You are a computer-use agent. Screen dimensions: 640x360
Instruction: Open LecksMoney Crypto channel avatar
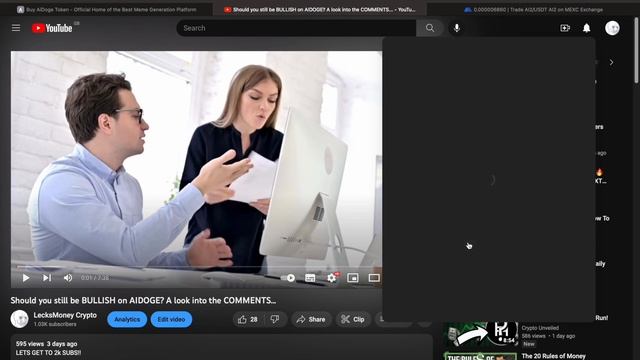coord(19,319)
